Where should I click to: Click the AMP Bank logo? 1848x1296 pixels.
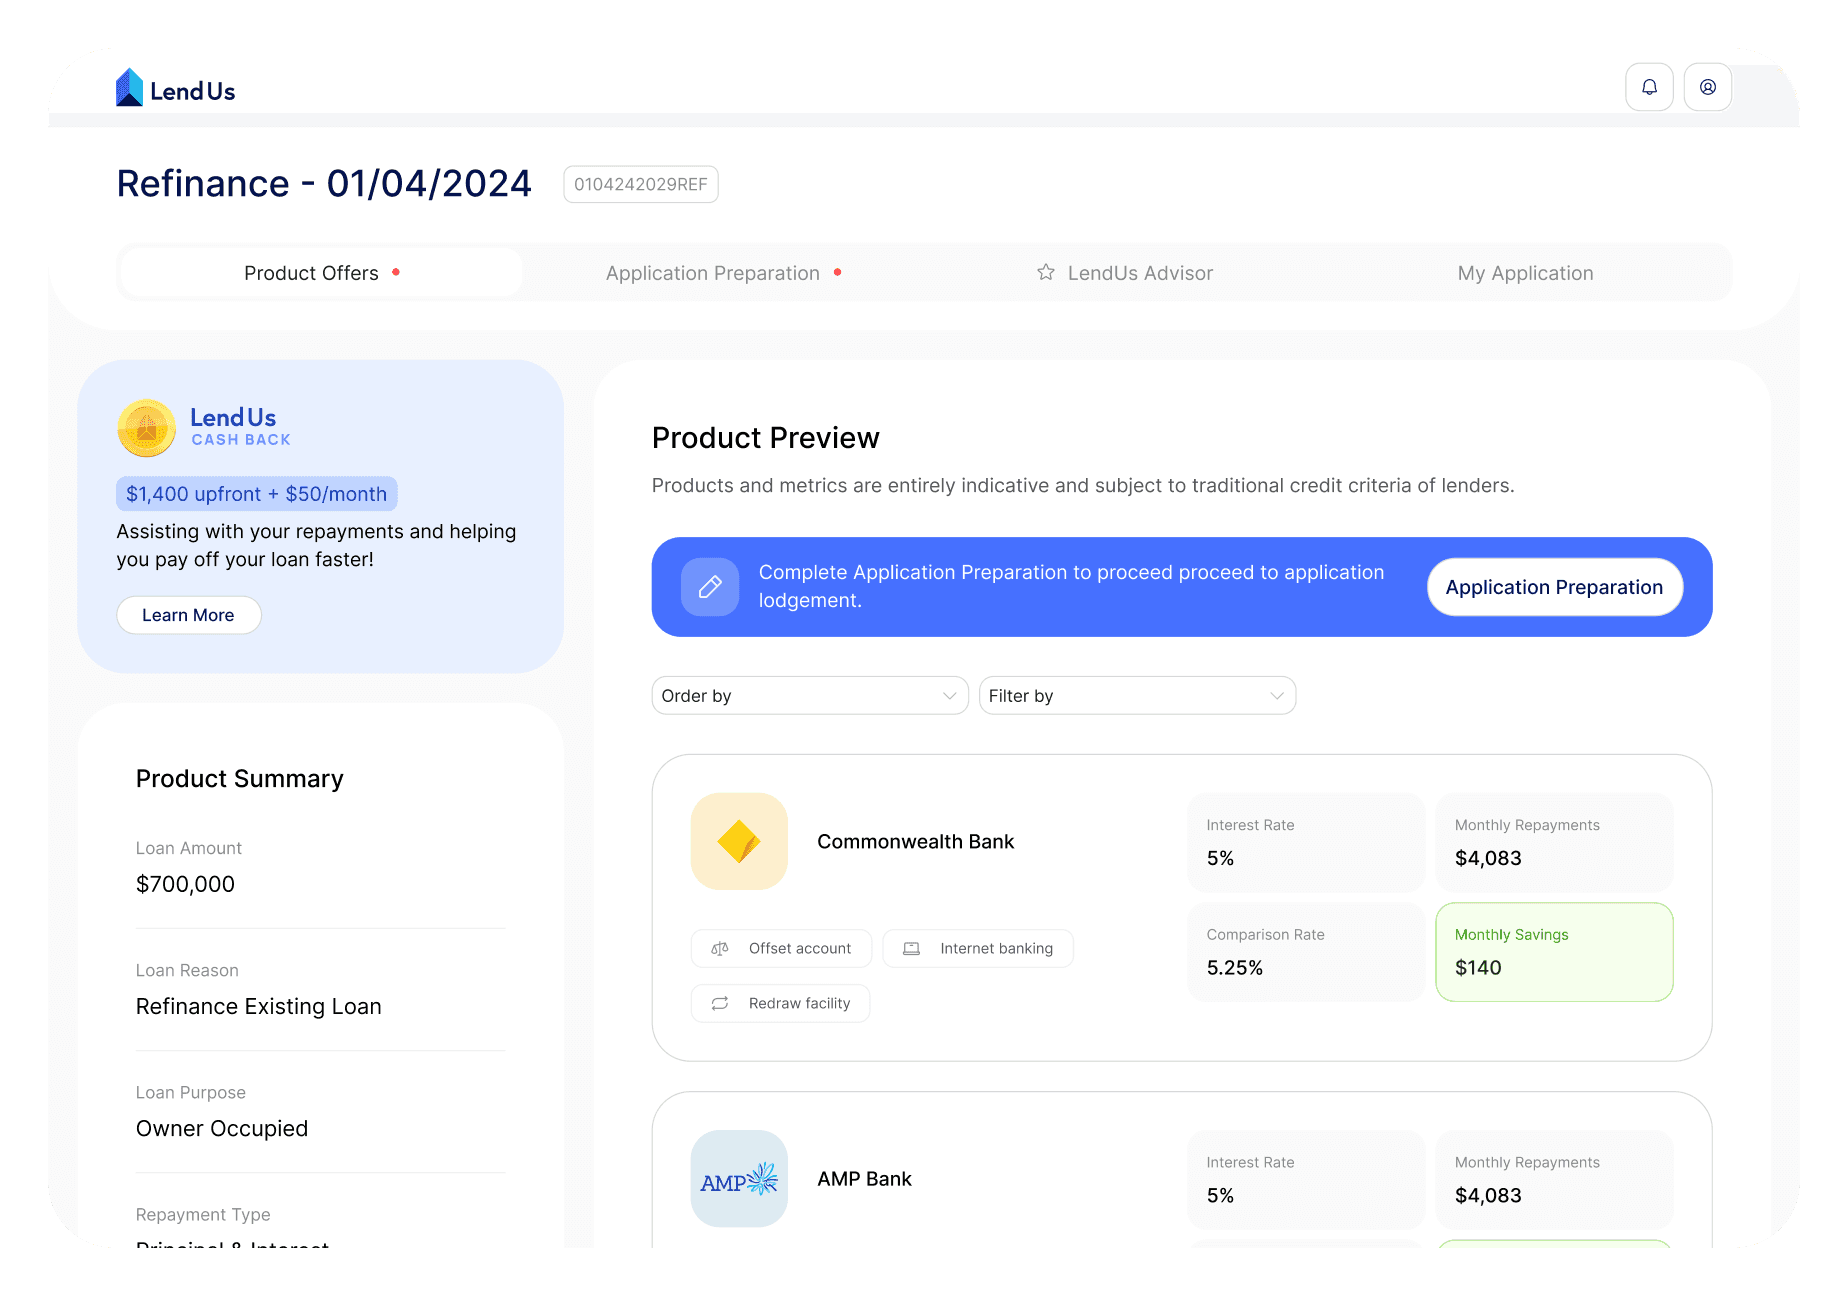pos(739,1178)
